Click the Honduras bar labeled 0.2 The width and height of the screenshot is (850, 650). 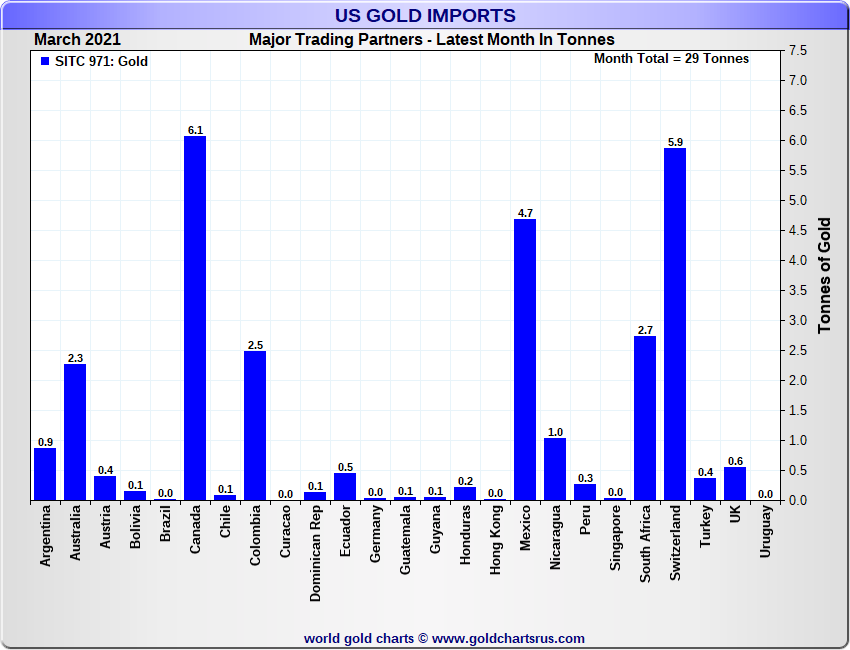click(x=465, y=494)
